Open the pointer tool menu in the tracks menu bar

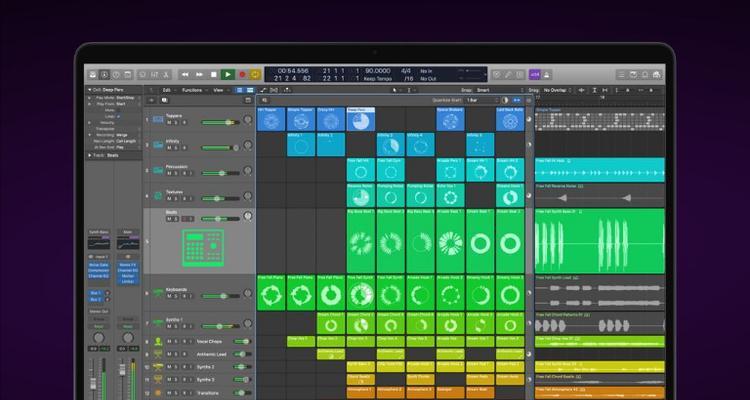[396, 90]
